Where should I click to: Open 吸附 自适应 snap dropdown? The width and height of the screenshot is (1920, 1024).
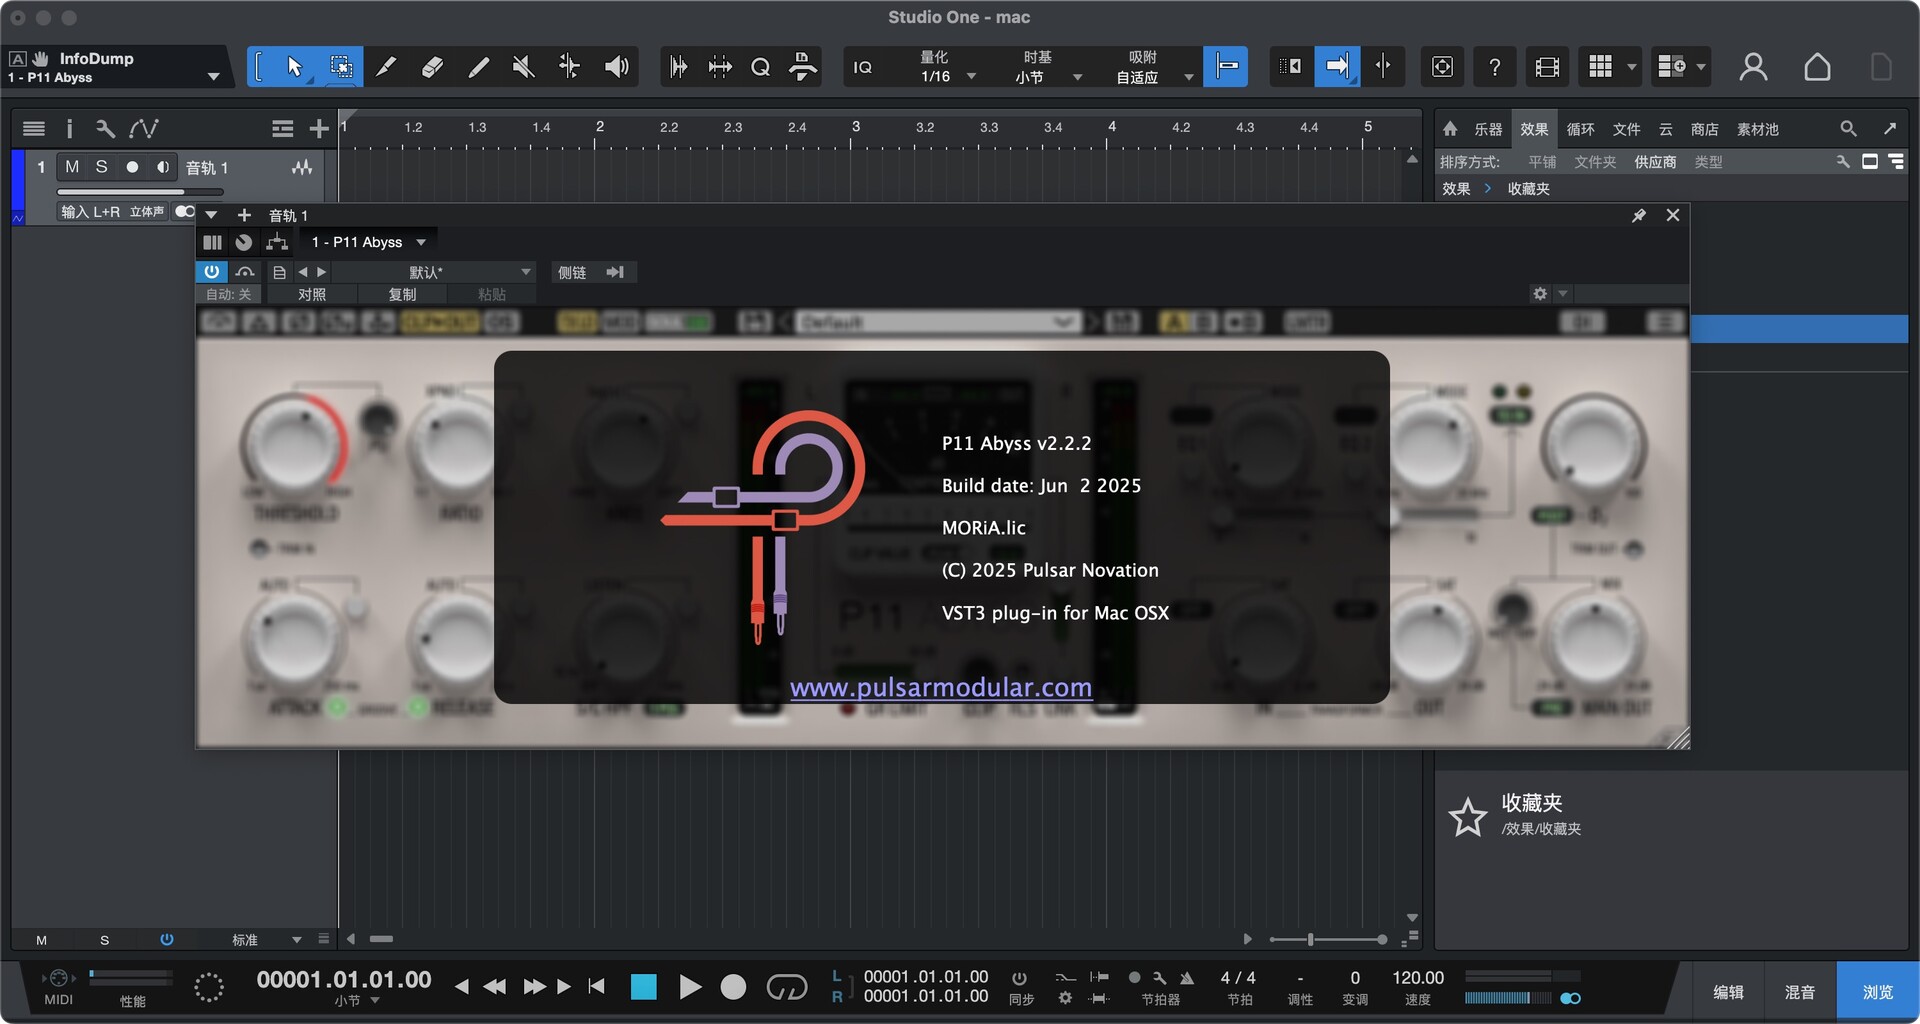pos(1153,67)
